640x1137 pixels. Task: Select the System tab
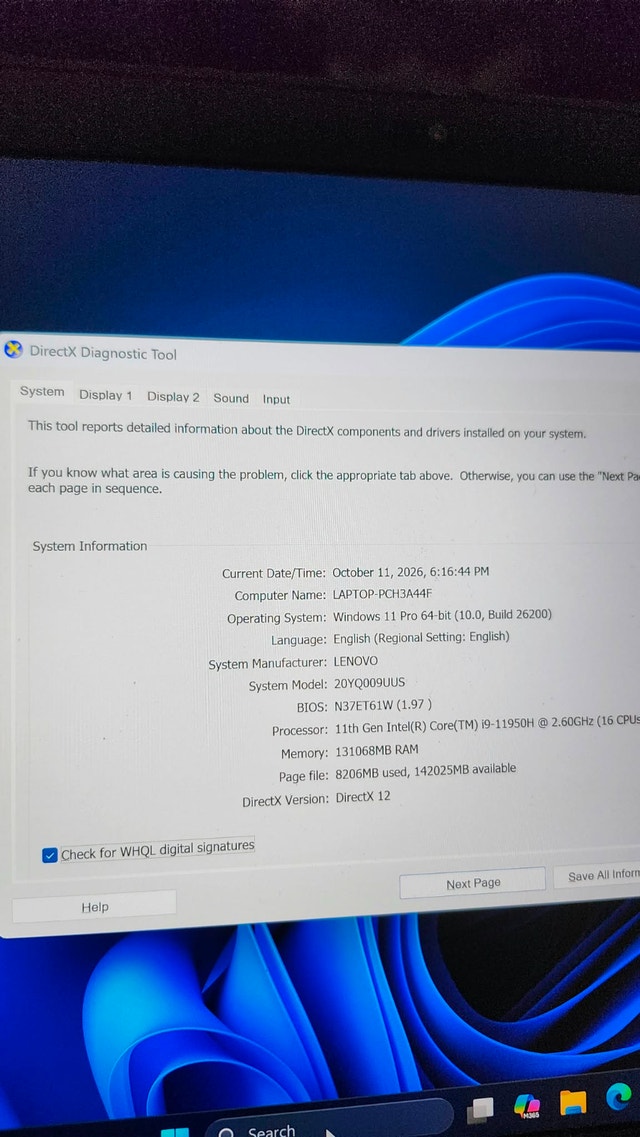pos(42,392)
